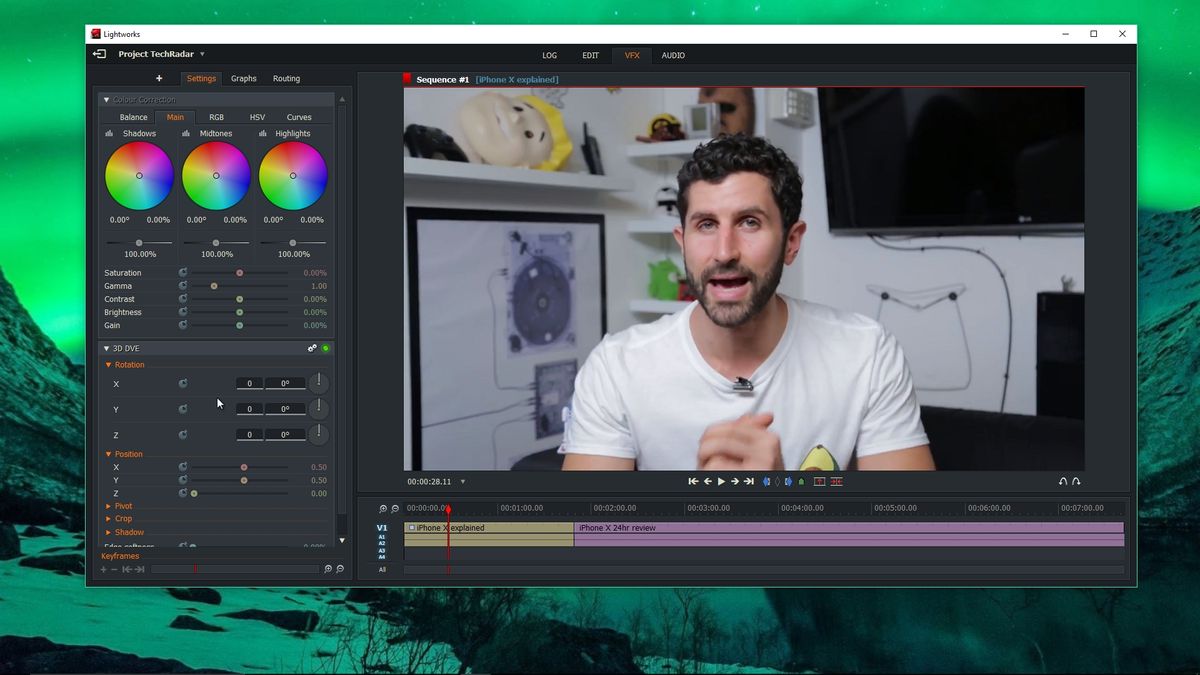The height and width of the screenshot is (675, 1200).
Task: Open the Curves tab in Colour Correction
Action: (x=298, y=117)
